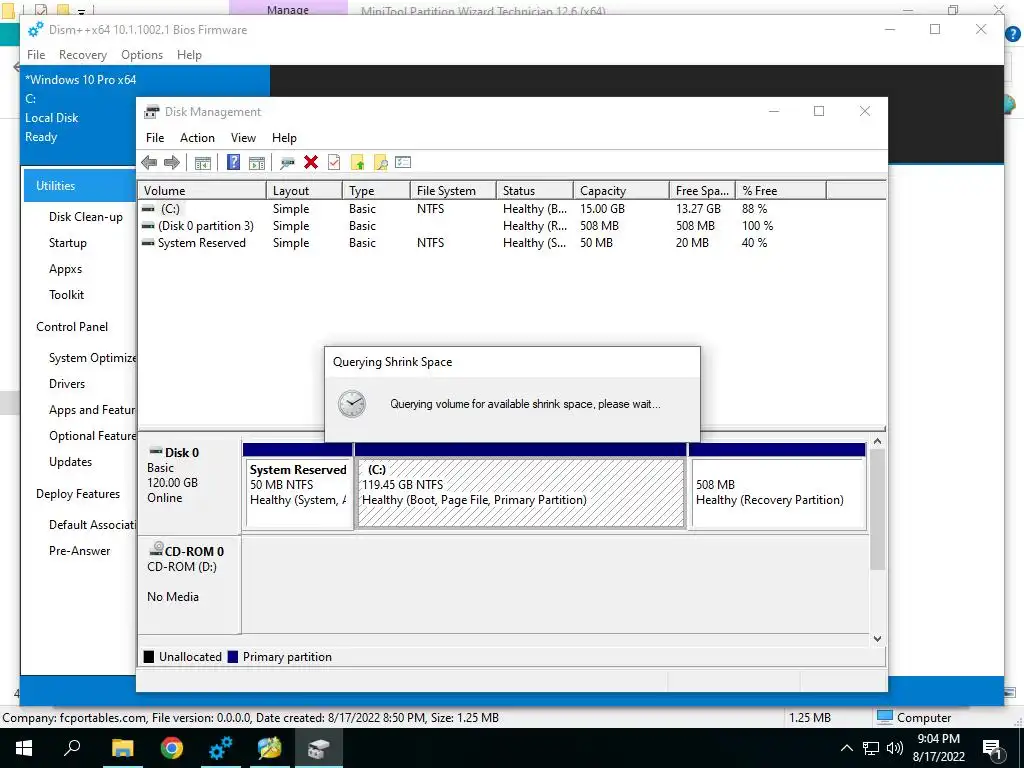
Task: Click the volume speaker tray icon
Action: coord(895,748)
